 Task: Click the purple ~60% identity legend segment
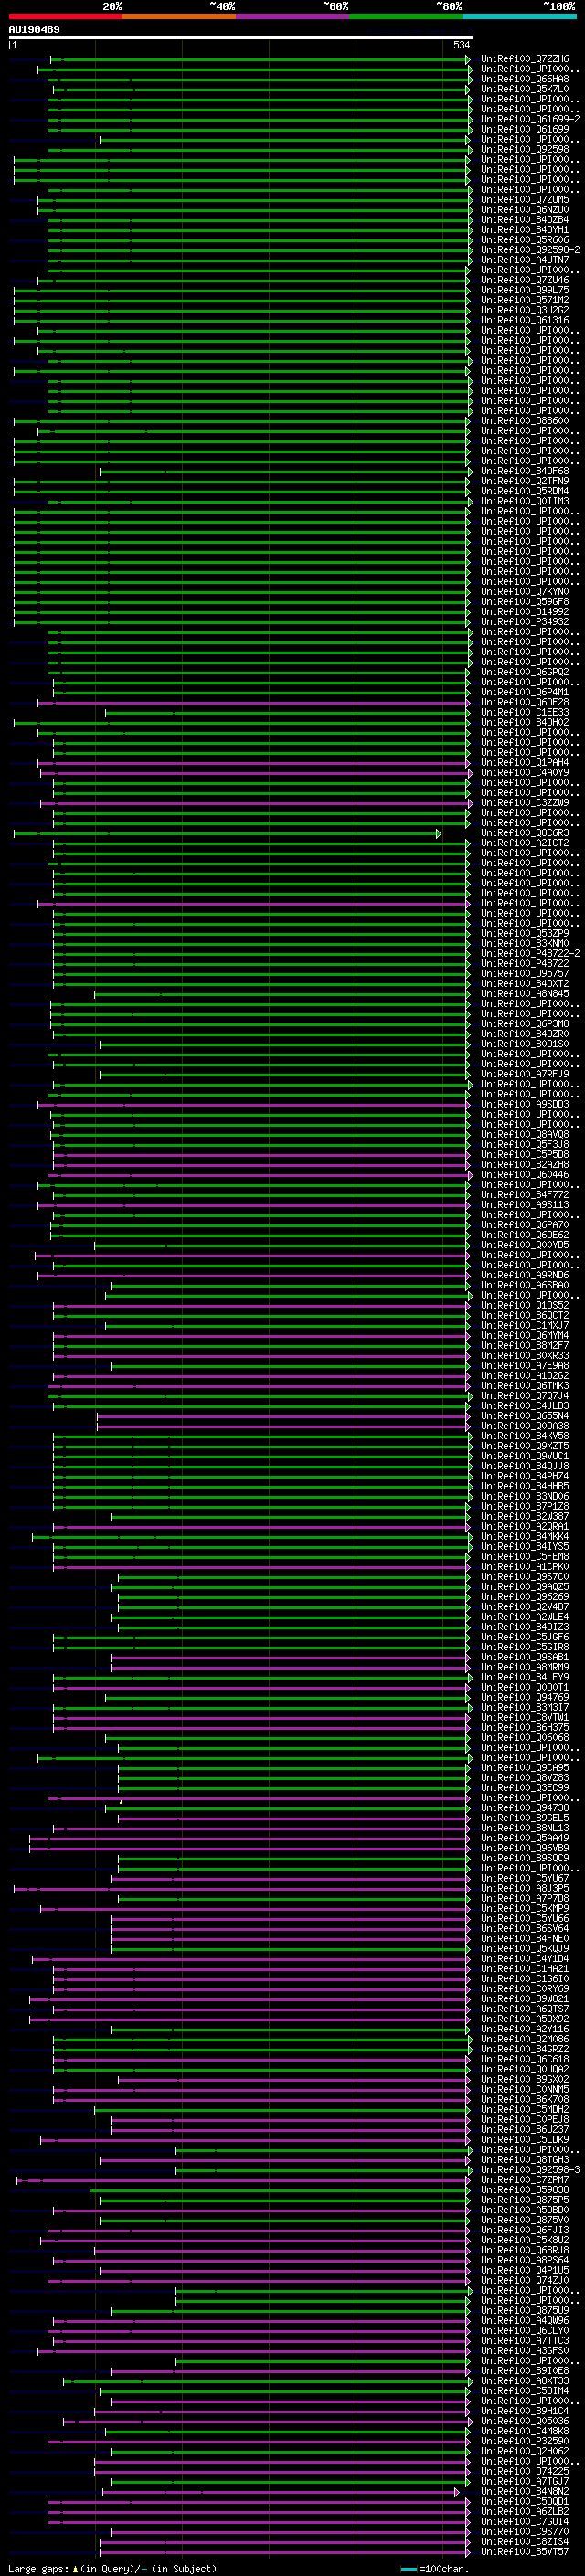point(292,16)
